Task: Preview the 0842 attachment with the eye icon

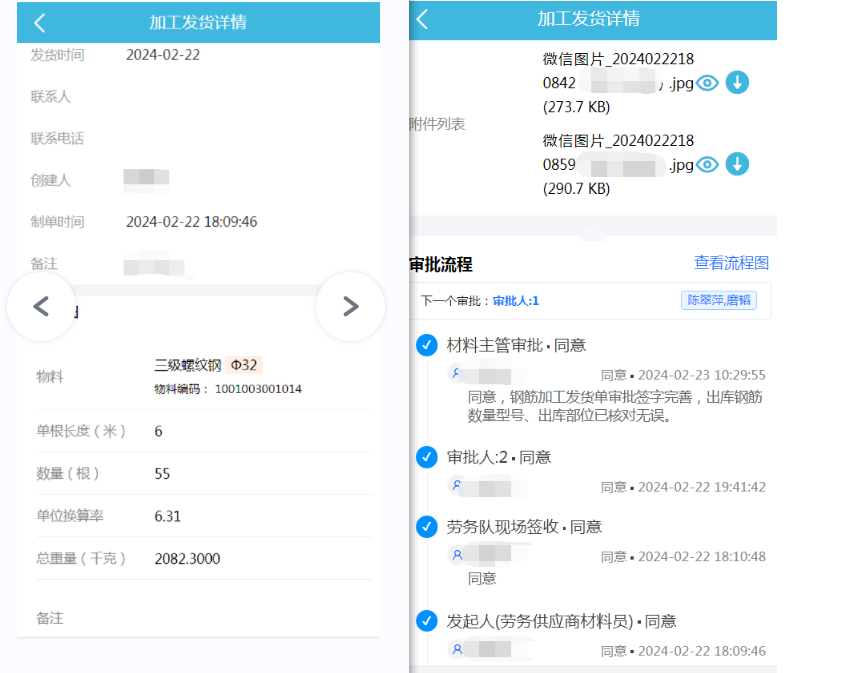Action: (708, 83)
